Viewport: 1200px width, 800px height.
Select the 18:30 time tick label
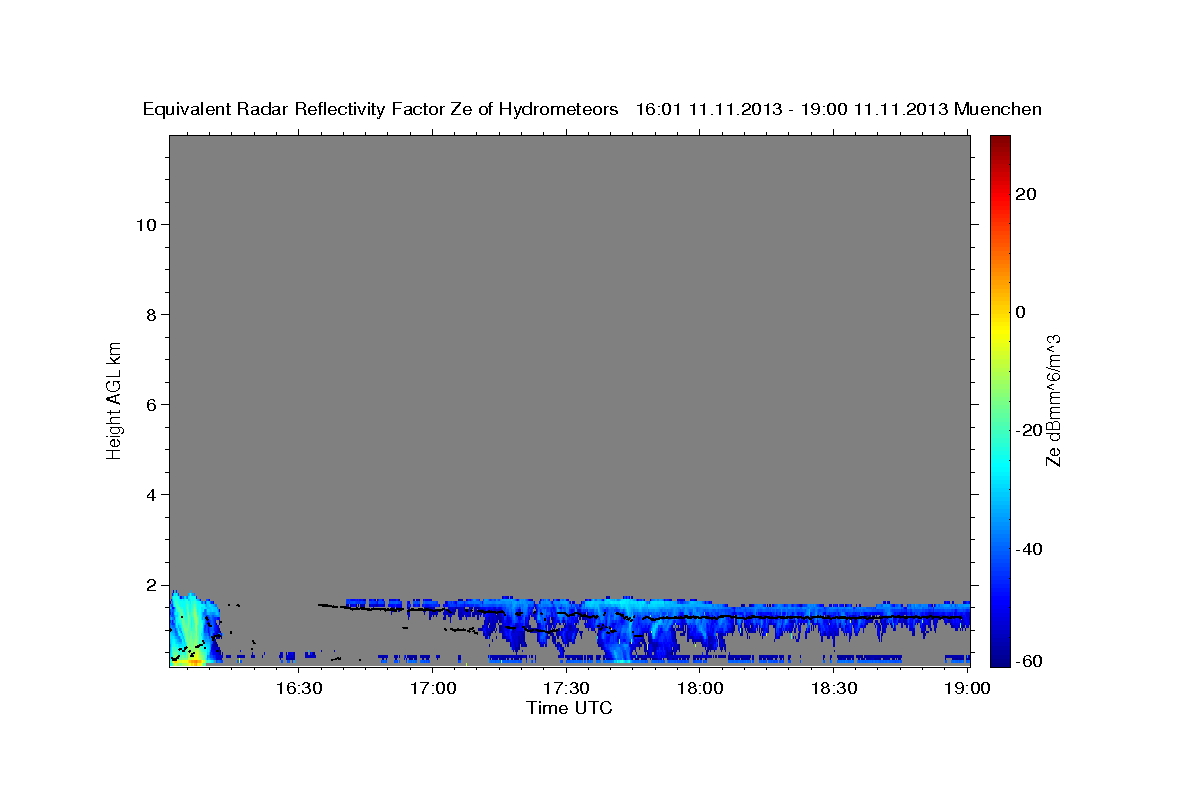(834, 688)
